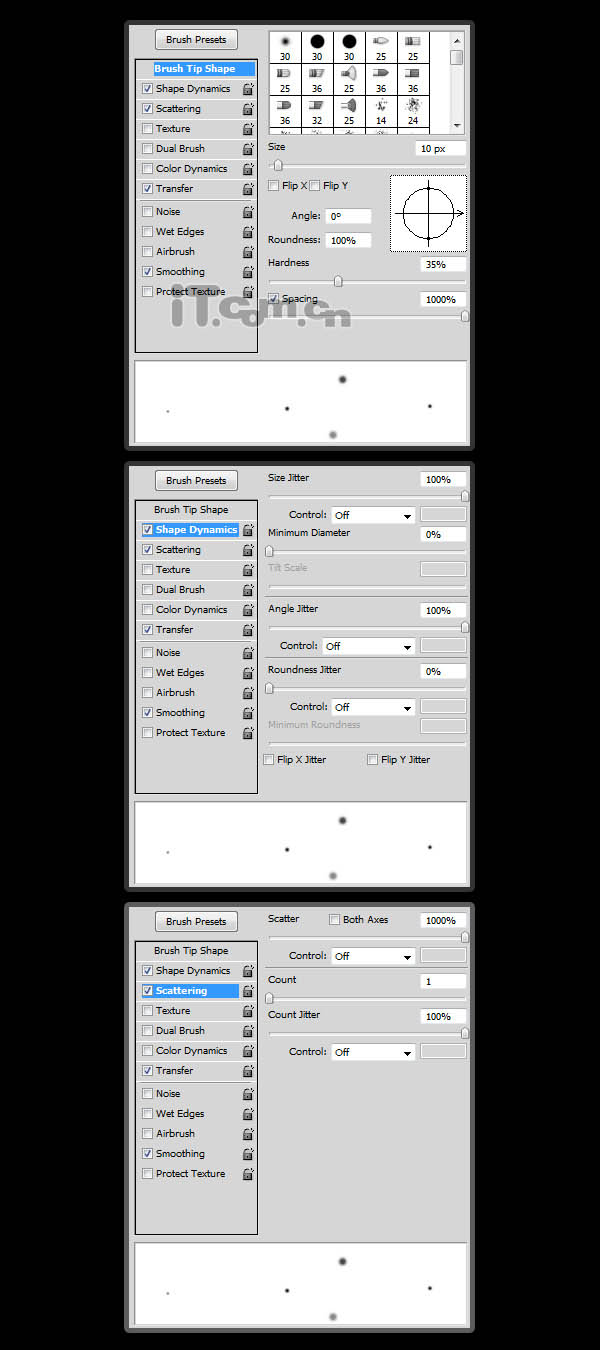Click Brush Presets button in Shape Dynamics panel
The height and width of the screenshot is (1350, 600).
196,481
